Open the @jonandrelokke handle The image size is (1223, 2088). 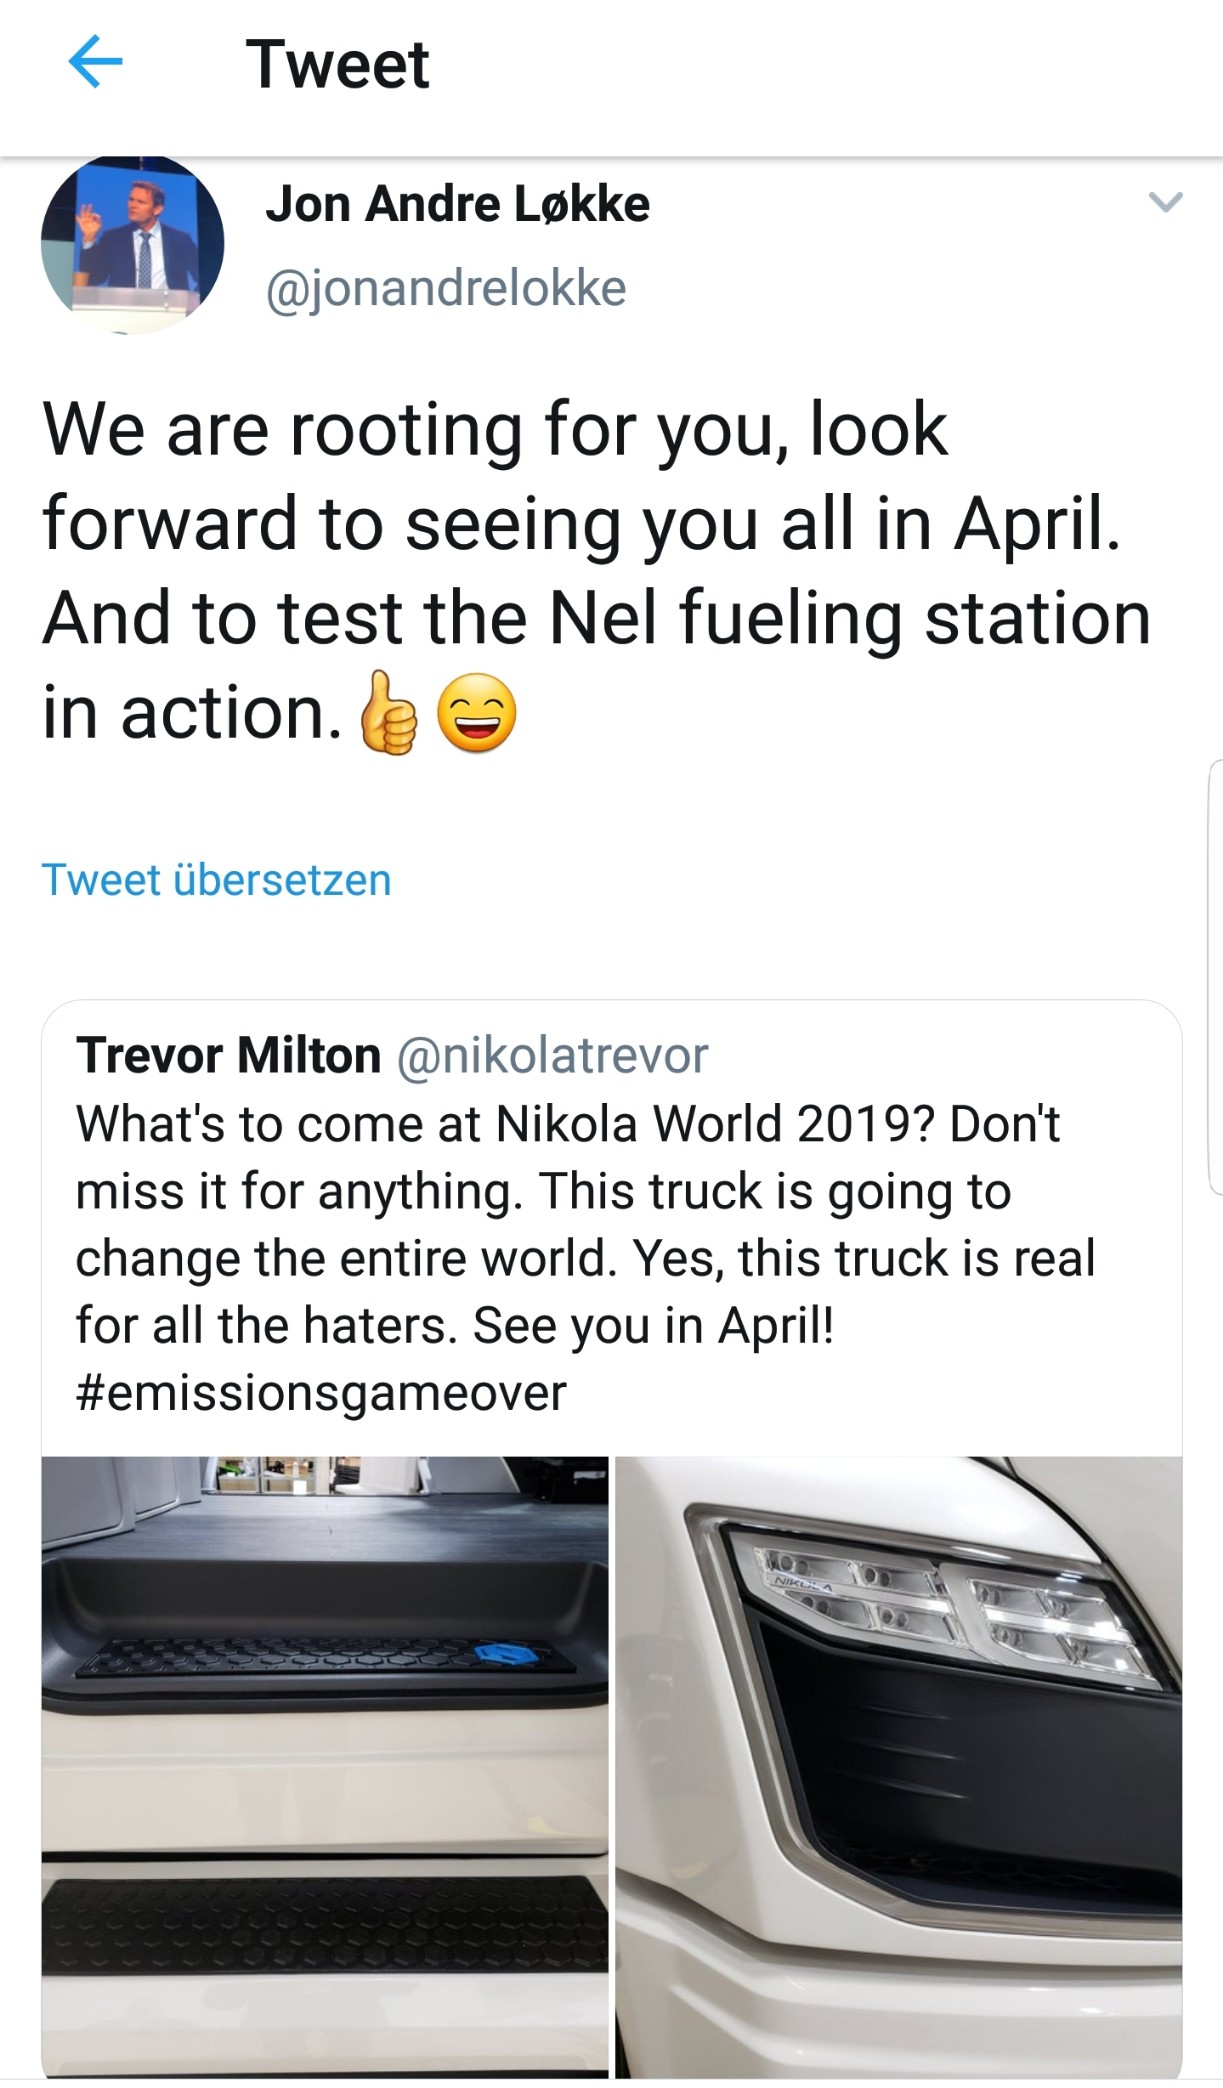point(445,288)
